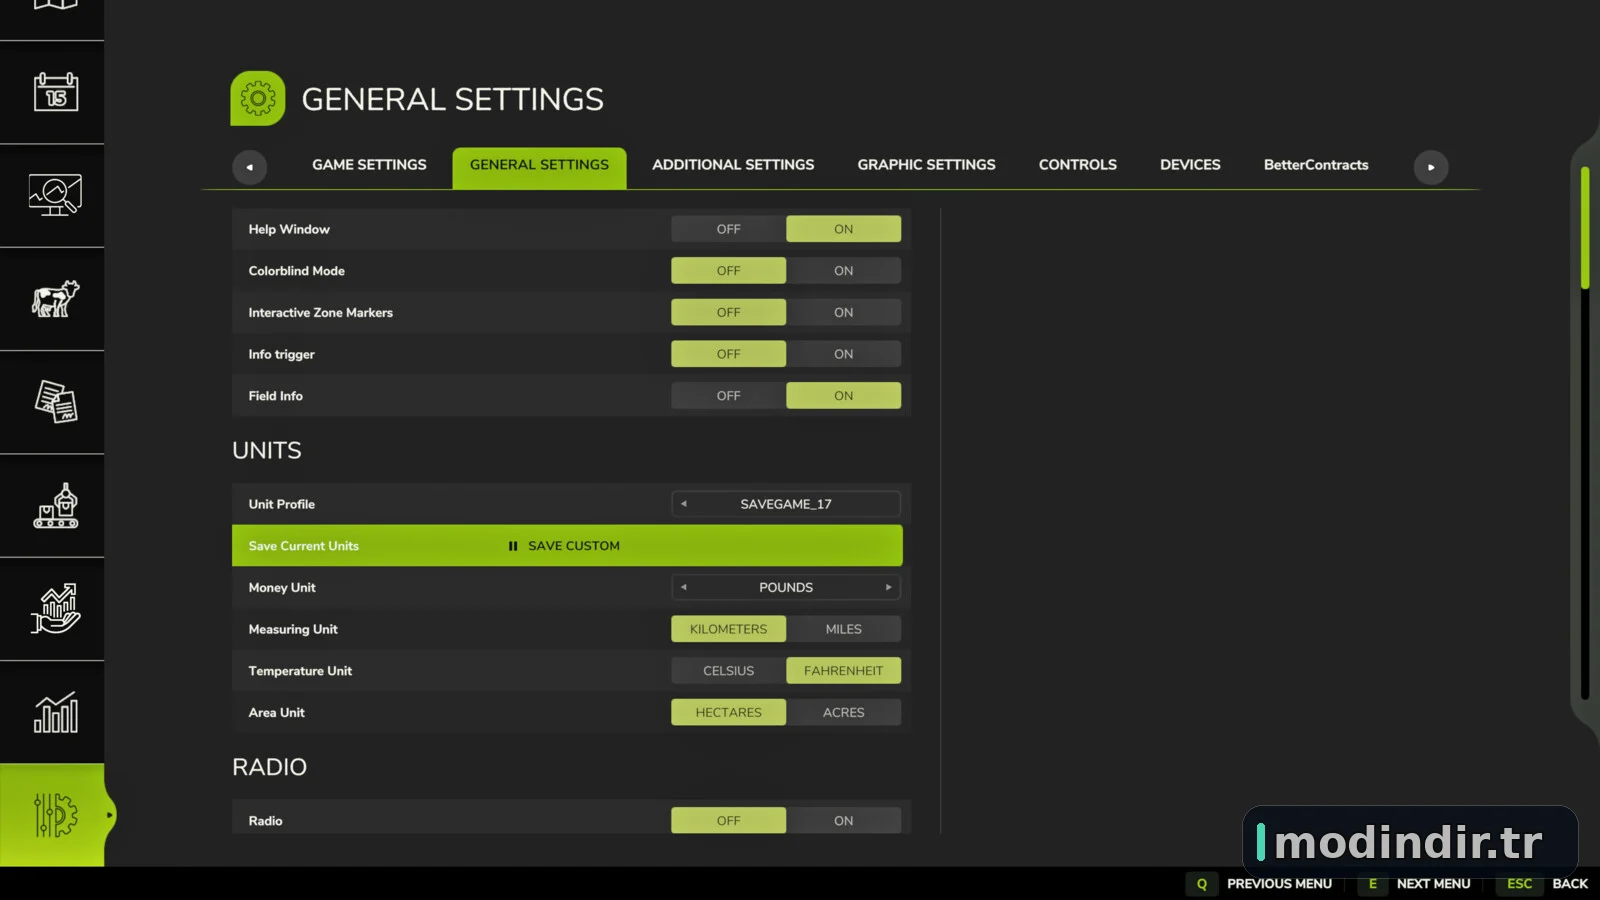Select MILES as measuring unit
This screenshot has width=1600, height=900.
pyautogui.click(x=843, y=629)
